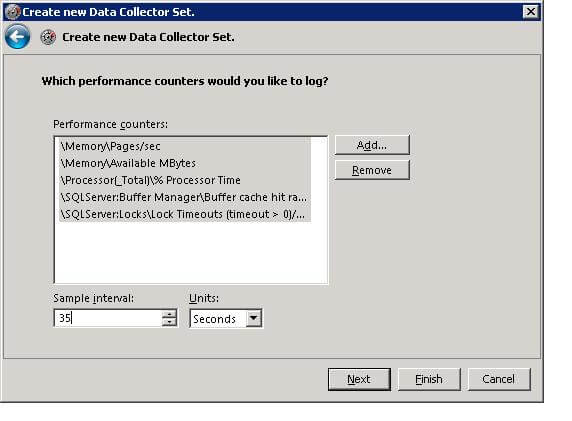Select SQLServer:Buffer Manager cache hit ratio counter
Viewport: 572px width, 421px height.
point(185,197)
